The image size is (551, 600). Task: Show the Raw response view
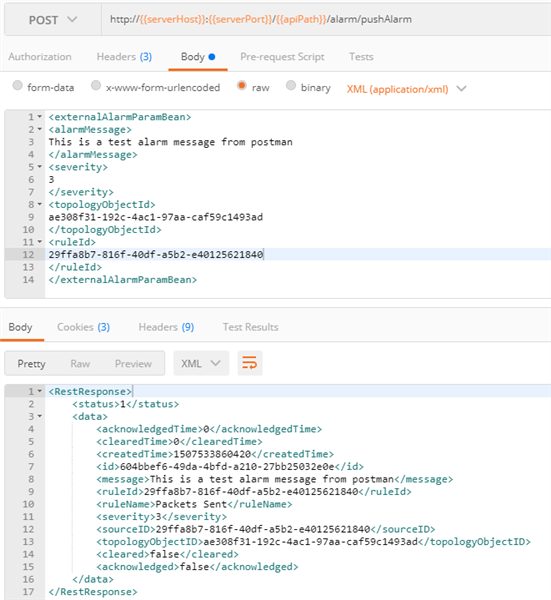coord(80,364)
